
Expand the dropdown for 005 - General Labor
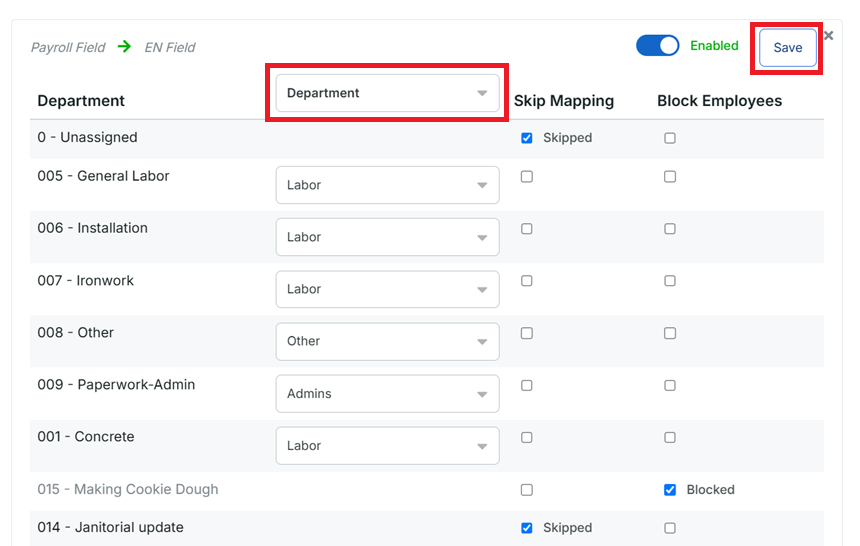click(387, 185)
